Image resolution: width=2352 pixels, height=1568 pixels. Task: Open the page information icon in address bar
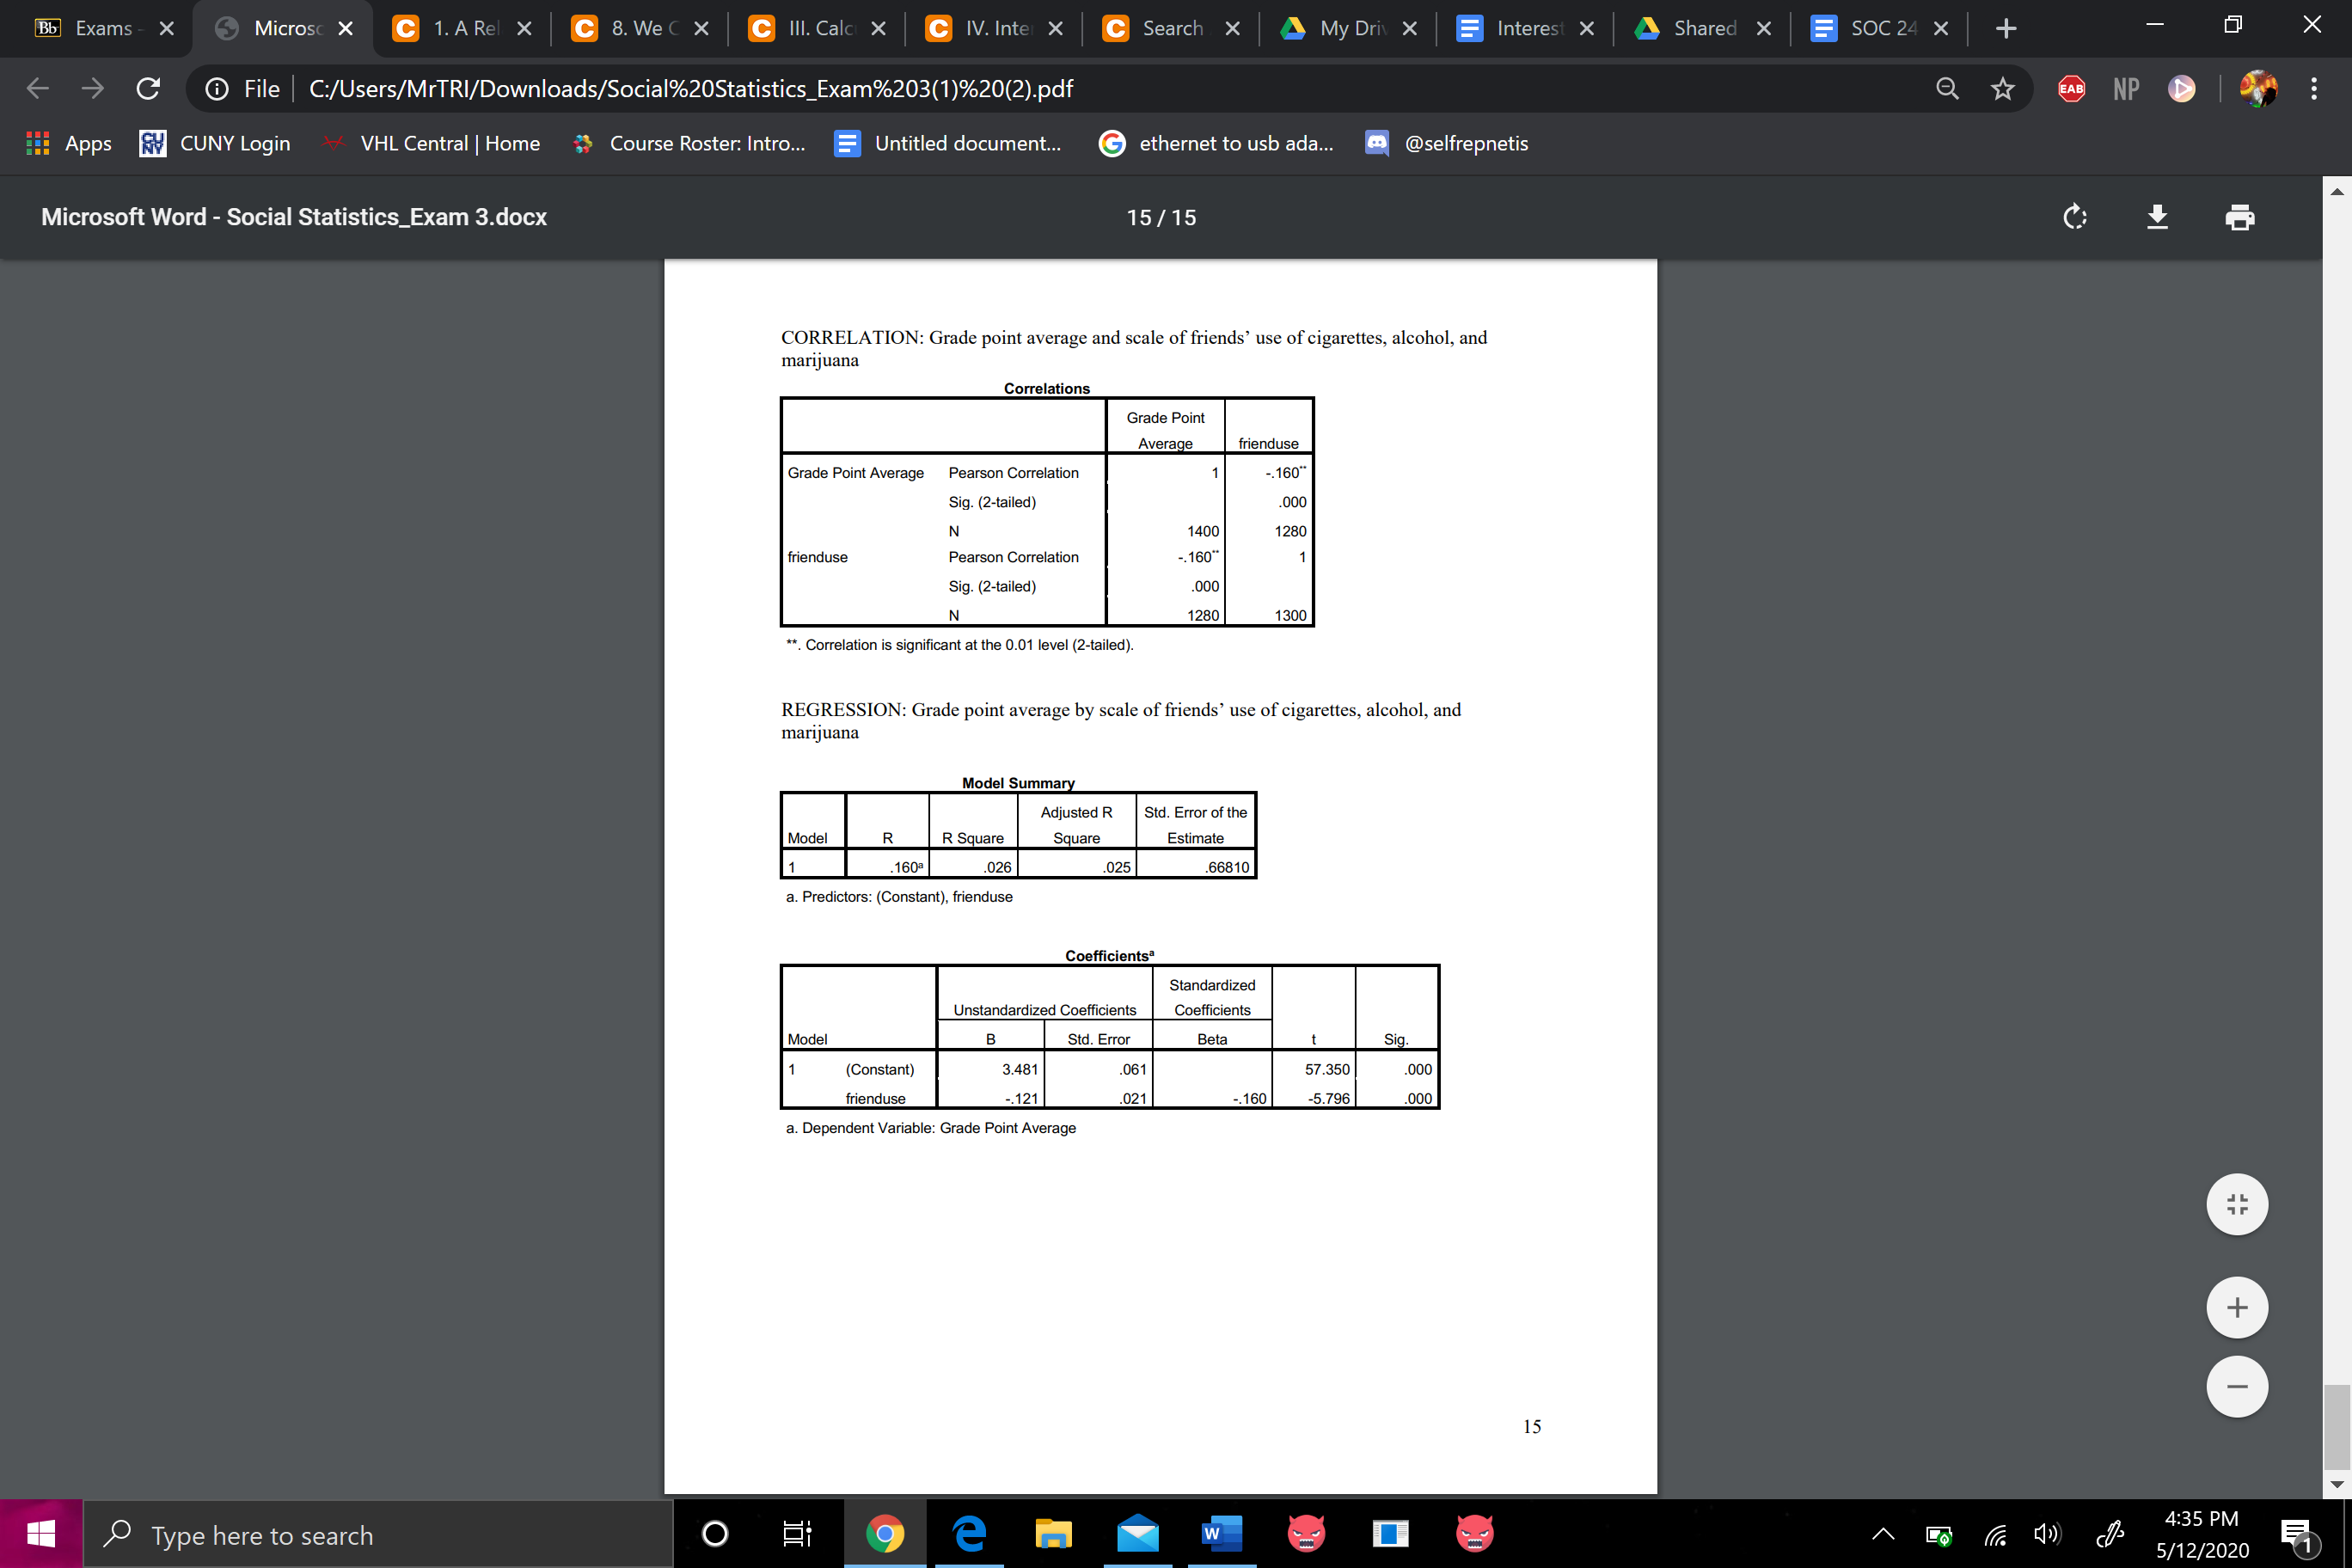click(x=217, y=88)
